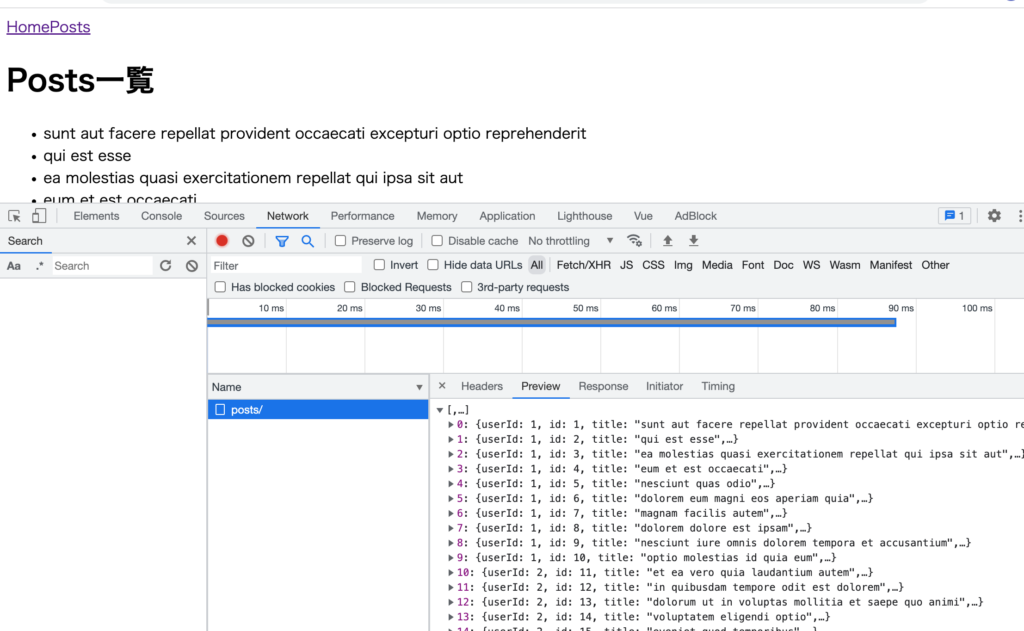Clear the network log

click(x=248, y=241)
